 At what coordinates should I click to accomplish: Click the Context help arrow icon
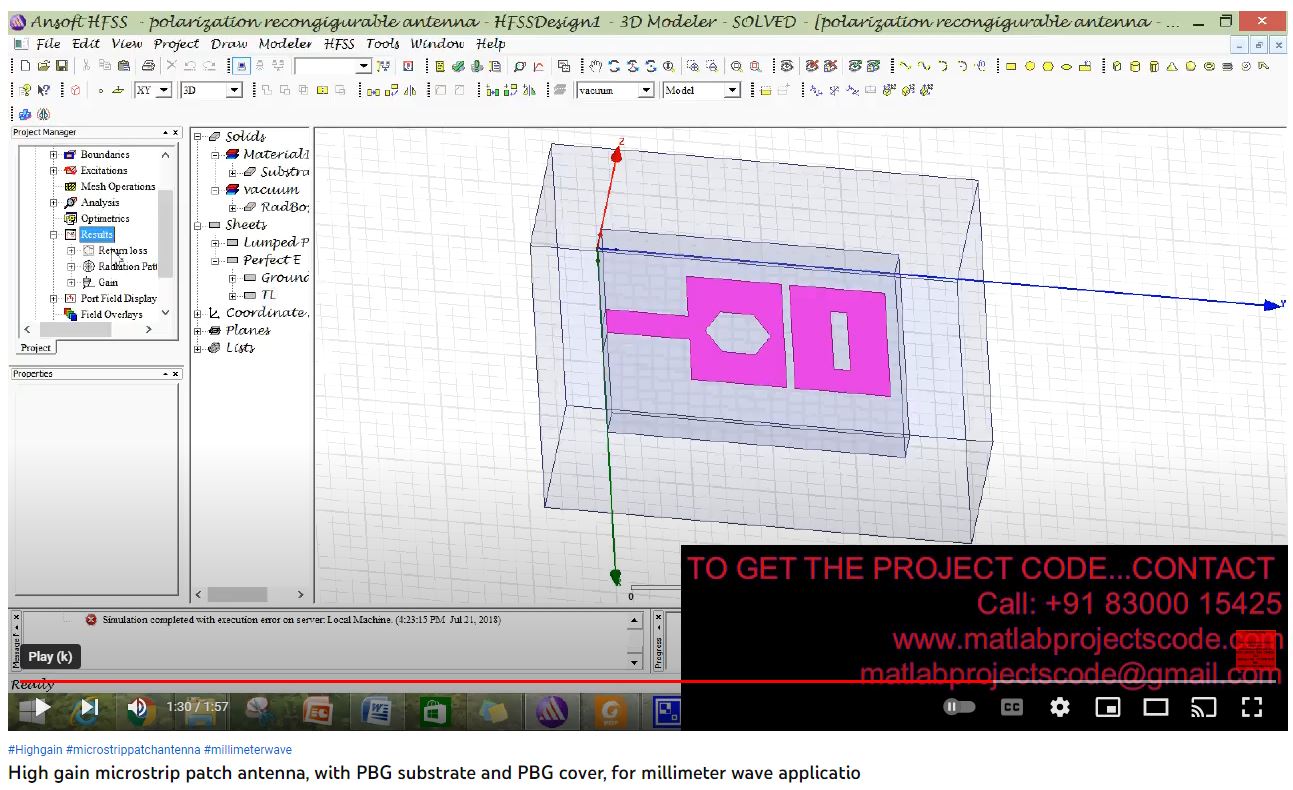43,90
